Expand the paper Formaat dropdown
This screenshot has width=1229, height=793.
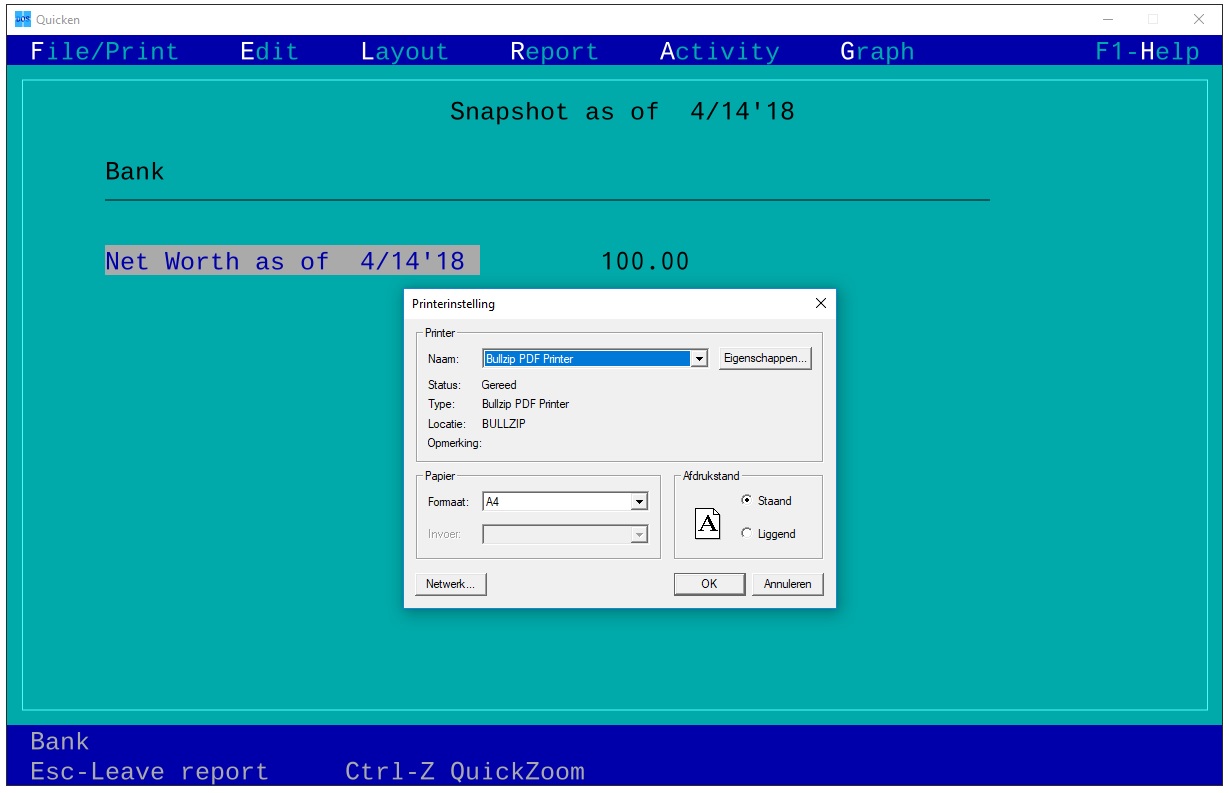point(640,502)
